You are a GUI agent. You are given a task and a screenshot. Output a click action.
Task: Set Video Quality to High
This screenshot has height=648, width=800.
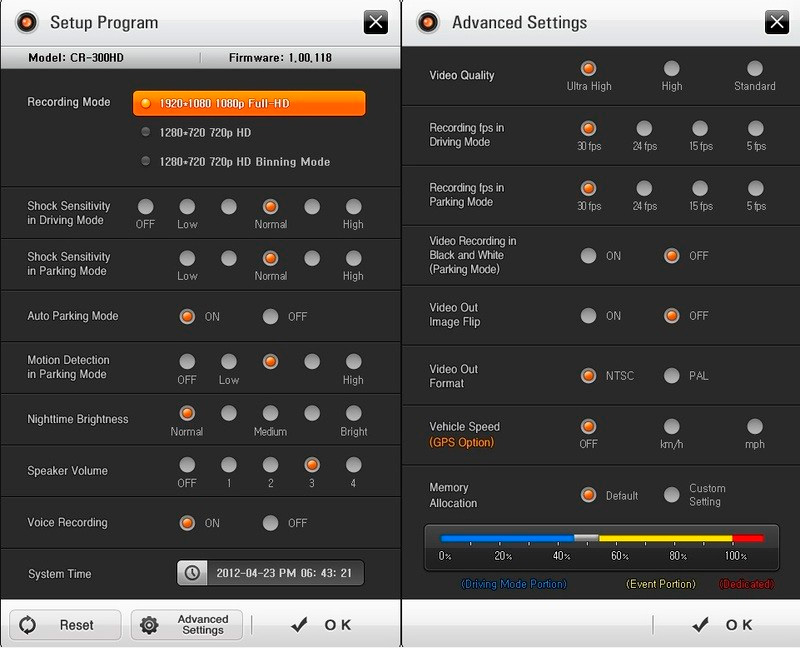671,68
